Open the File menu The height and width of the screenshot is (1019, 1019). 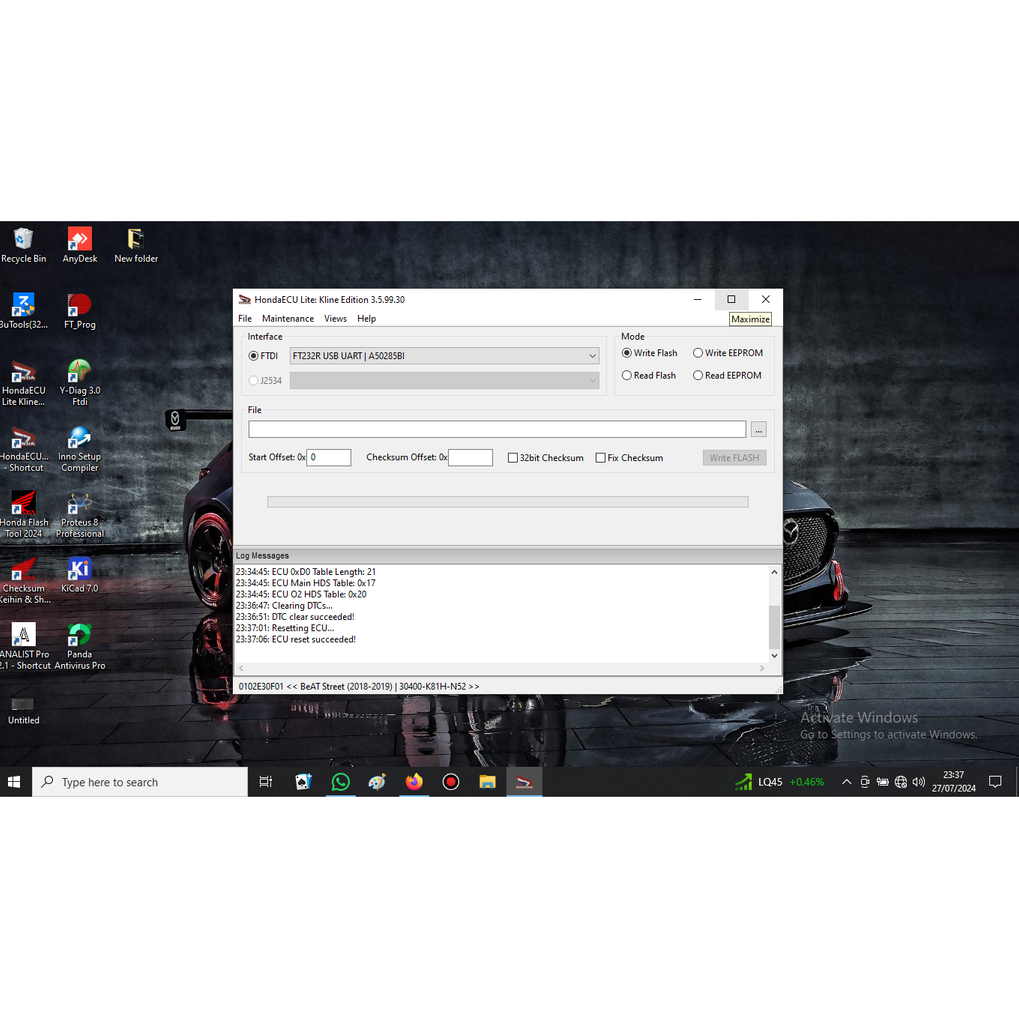(x=245, y=318)
